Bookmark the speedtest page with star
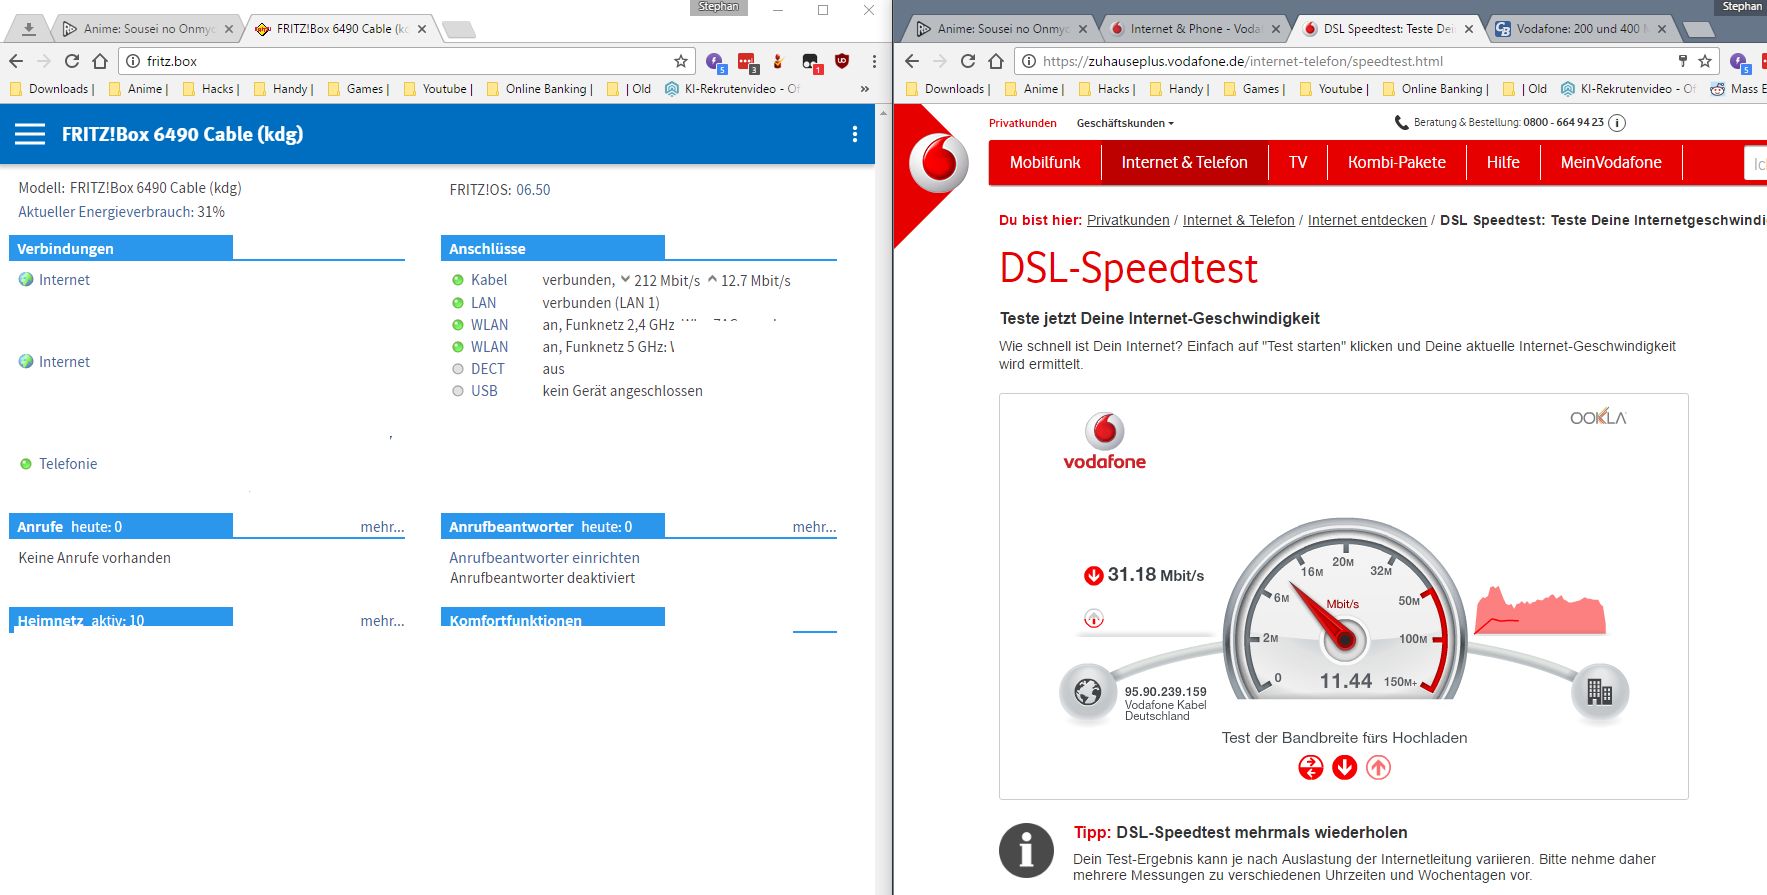Viewport: 1767px width, 895px height. (1705, 61)
